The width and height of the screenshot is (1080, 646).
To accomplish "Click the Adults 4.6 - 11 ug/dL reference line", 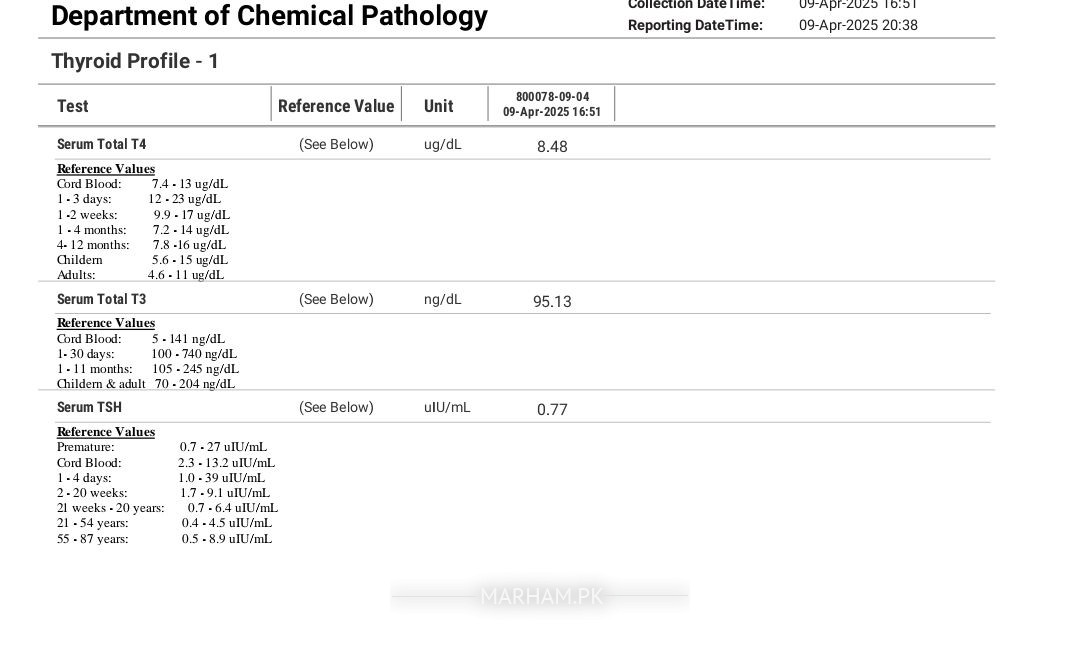I will pos(140,275).
